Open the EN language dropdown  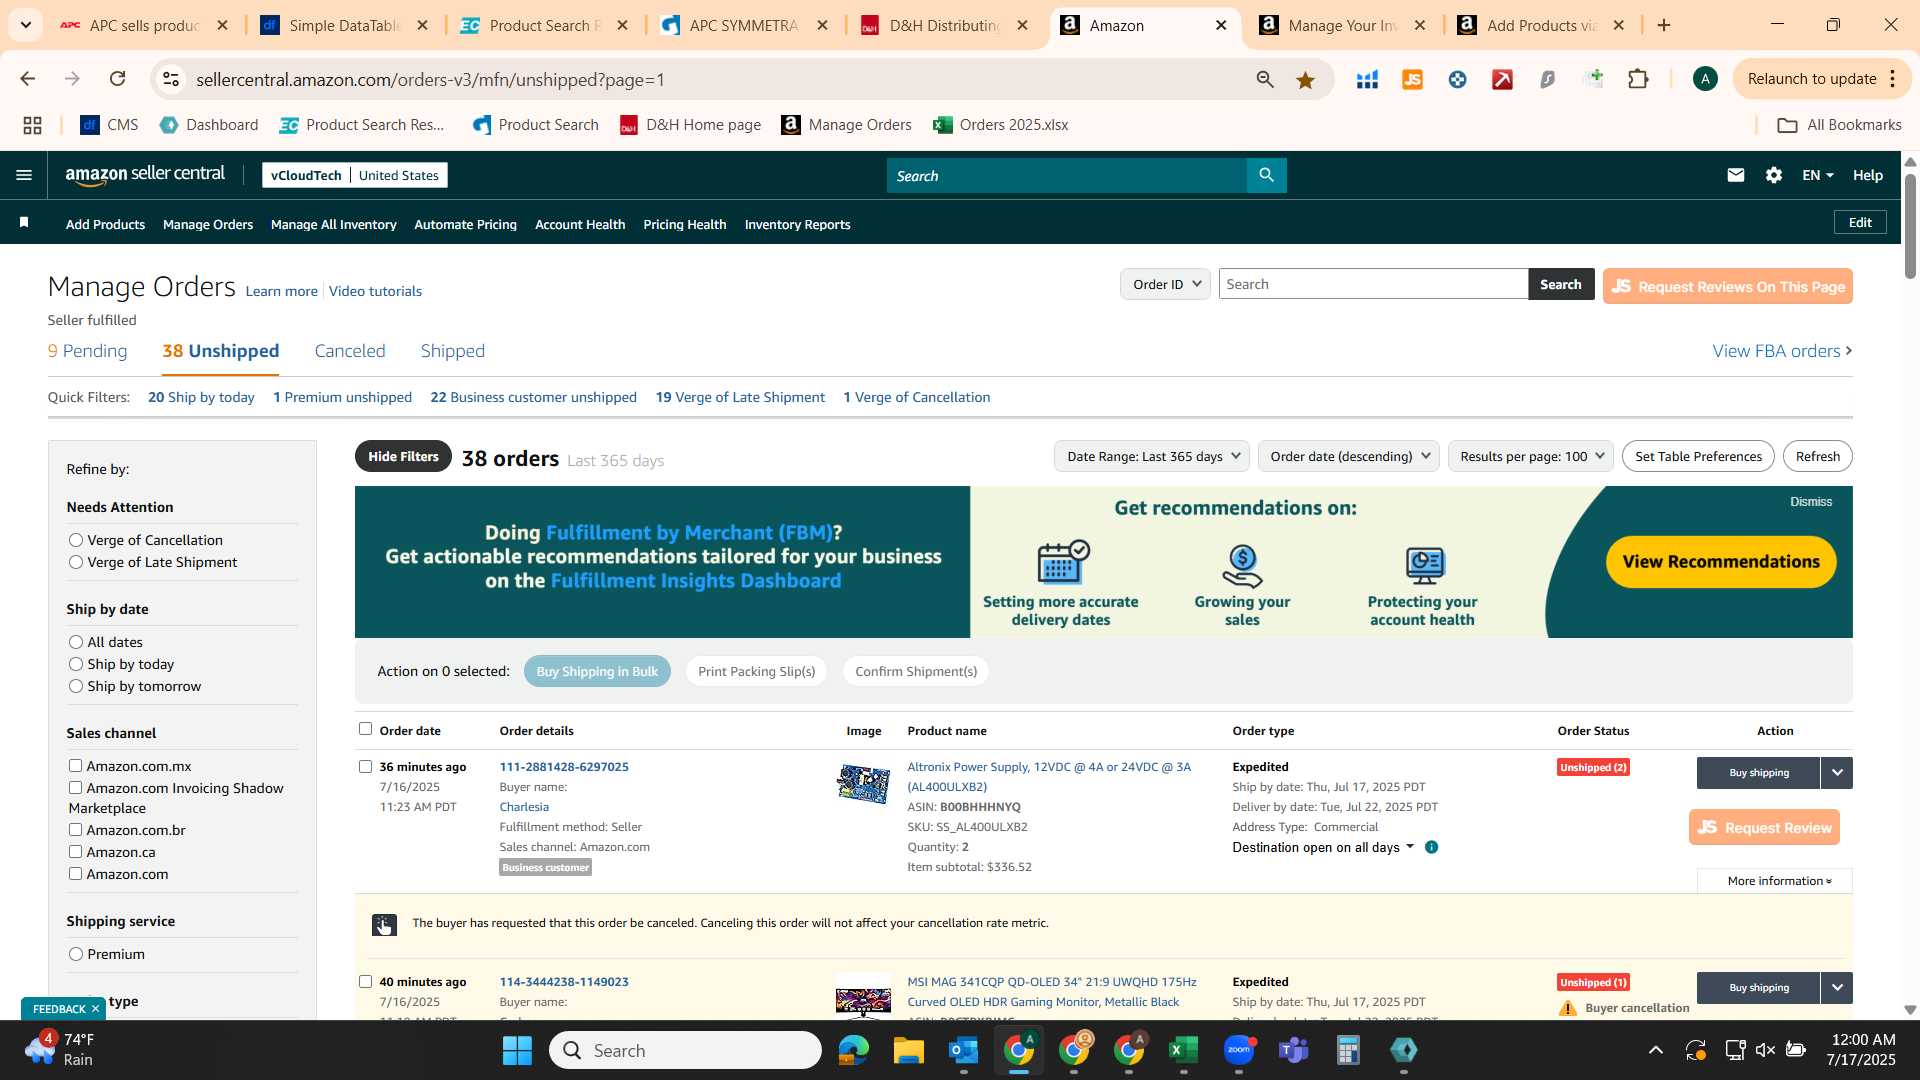click(1817, 176)
